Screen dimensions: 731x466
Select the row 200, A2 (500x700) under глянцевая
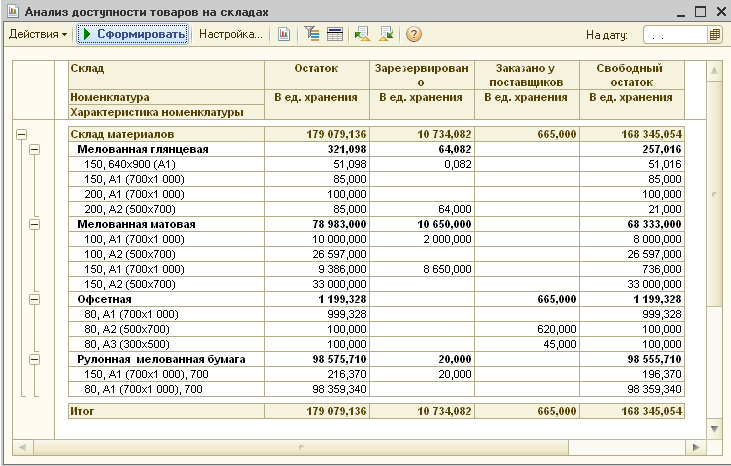[166, 209]
